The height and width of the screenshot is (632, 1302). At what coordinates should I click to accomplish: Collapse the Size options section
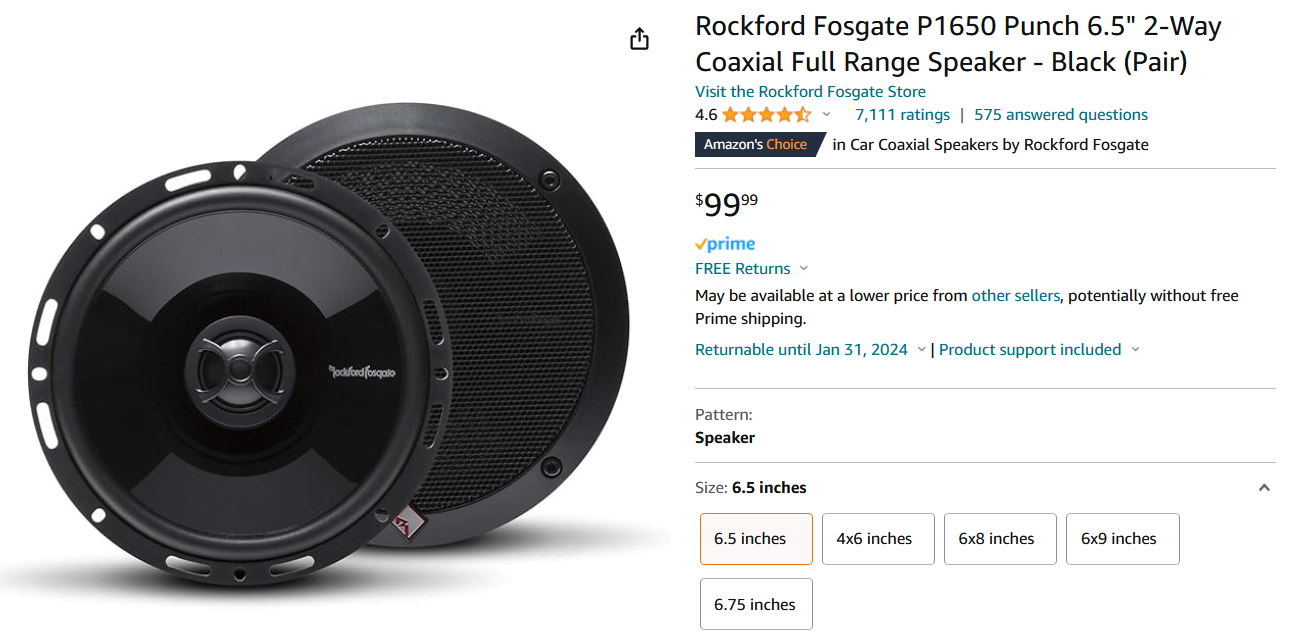(x=1264, y=488)
